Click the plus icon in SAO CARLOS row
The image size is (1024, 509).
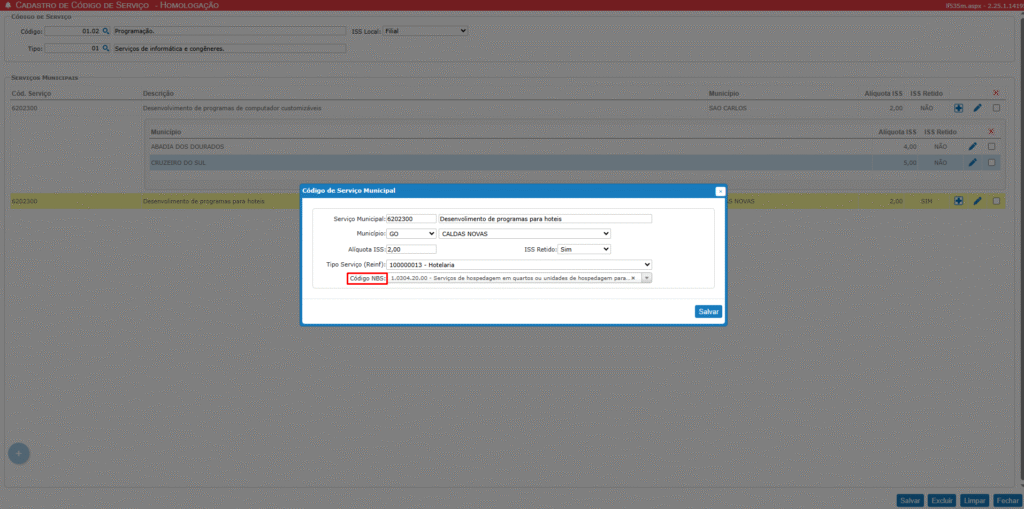click(958, 107)
